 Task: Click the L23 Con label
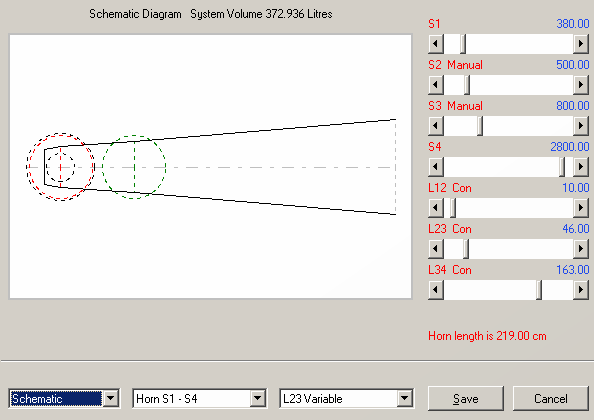pyautogui.click(x=450, y=229)
